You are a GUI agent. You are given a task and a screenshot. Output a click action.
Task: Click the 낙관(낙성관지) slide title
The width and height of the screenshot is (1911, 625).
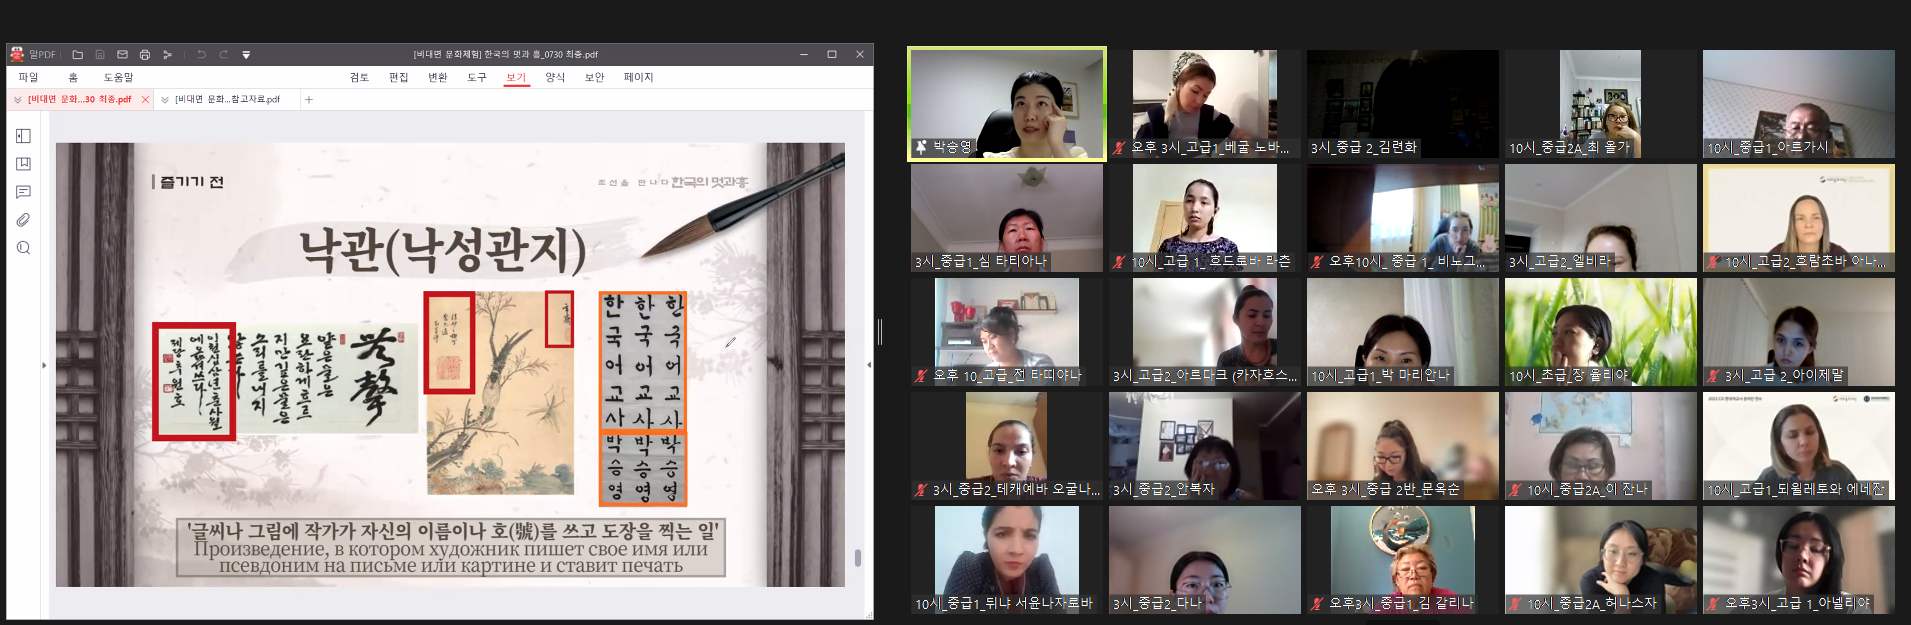click(x=443, y=250)
